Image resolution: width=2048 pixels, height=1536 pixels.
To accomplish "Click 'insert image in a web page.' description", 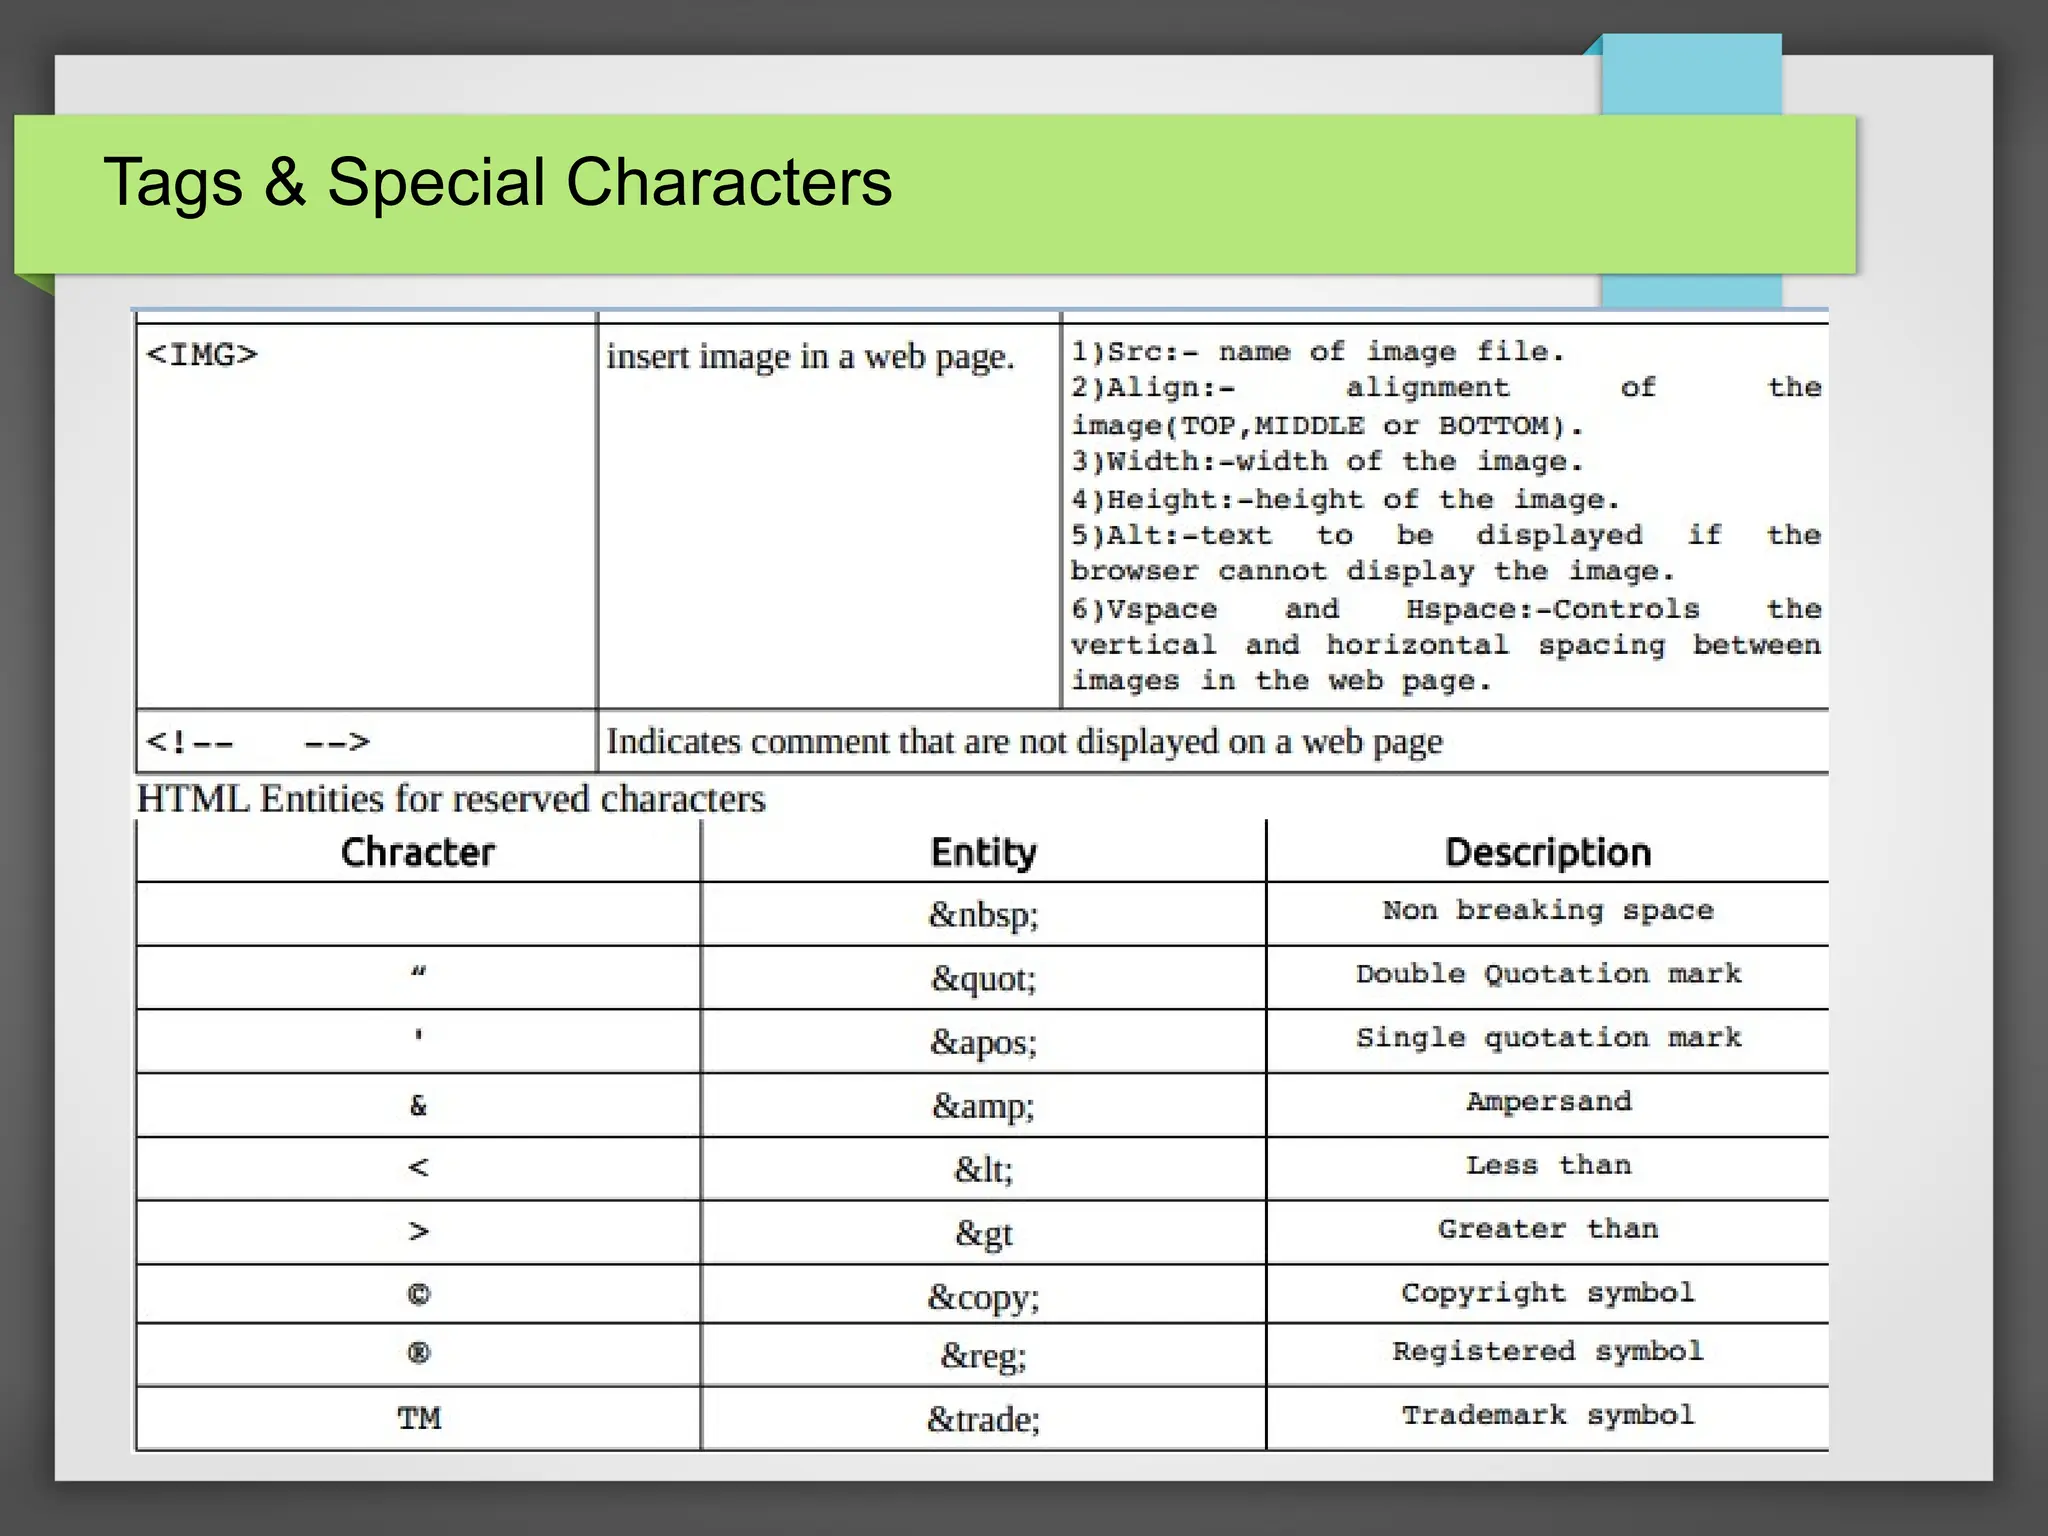I will point(810,357).
